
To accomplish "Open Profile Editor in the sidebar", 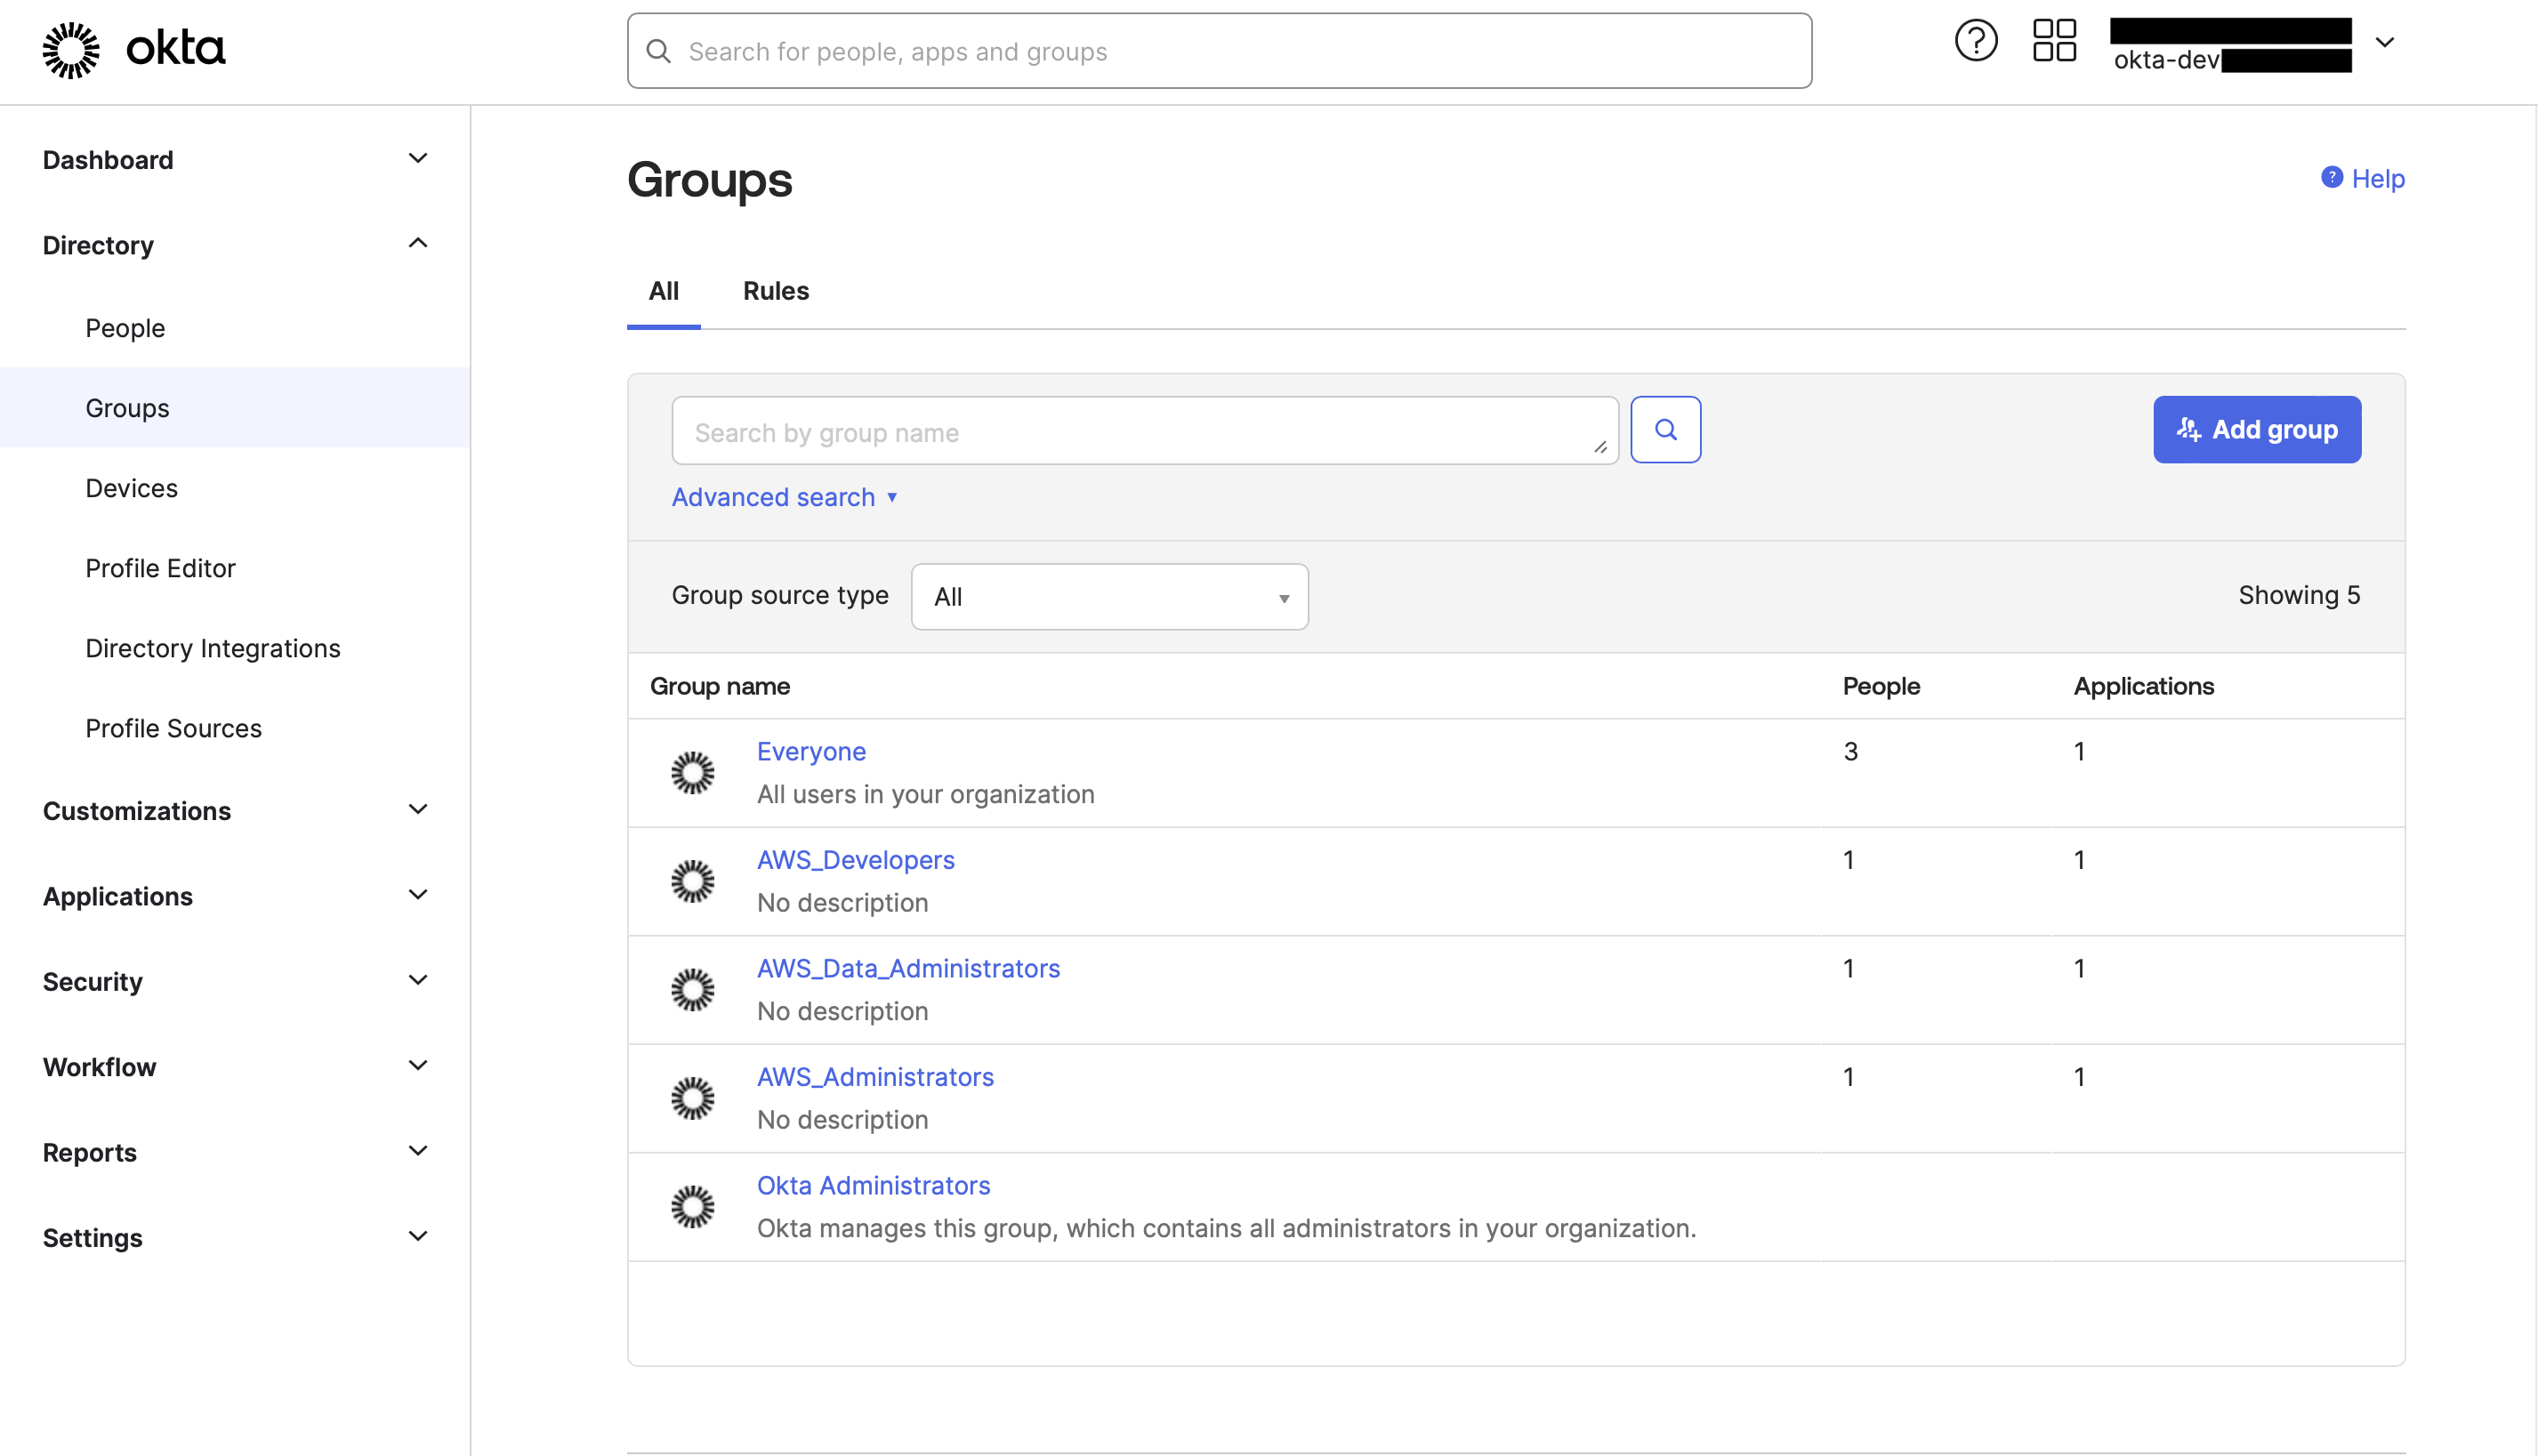I will coord(235,568).
